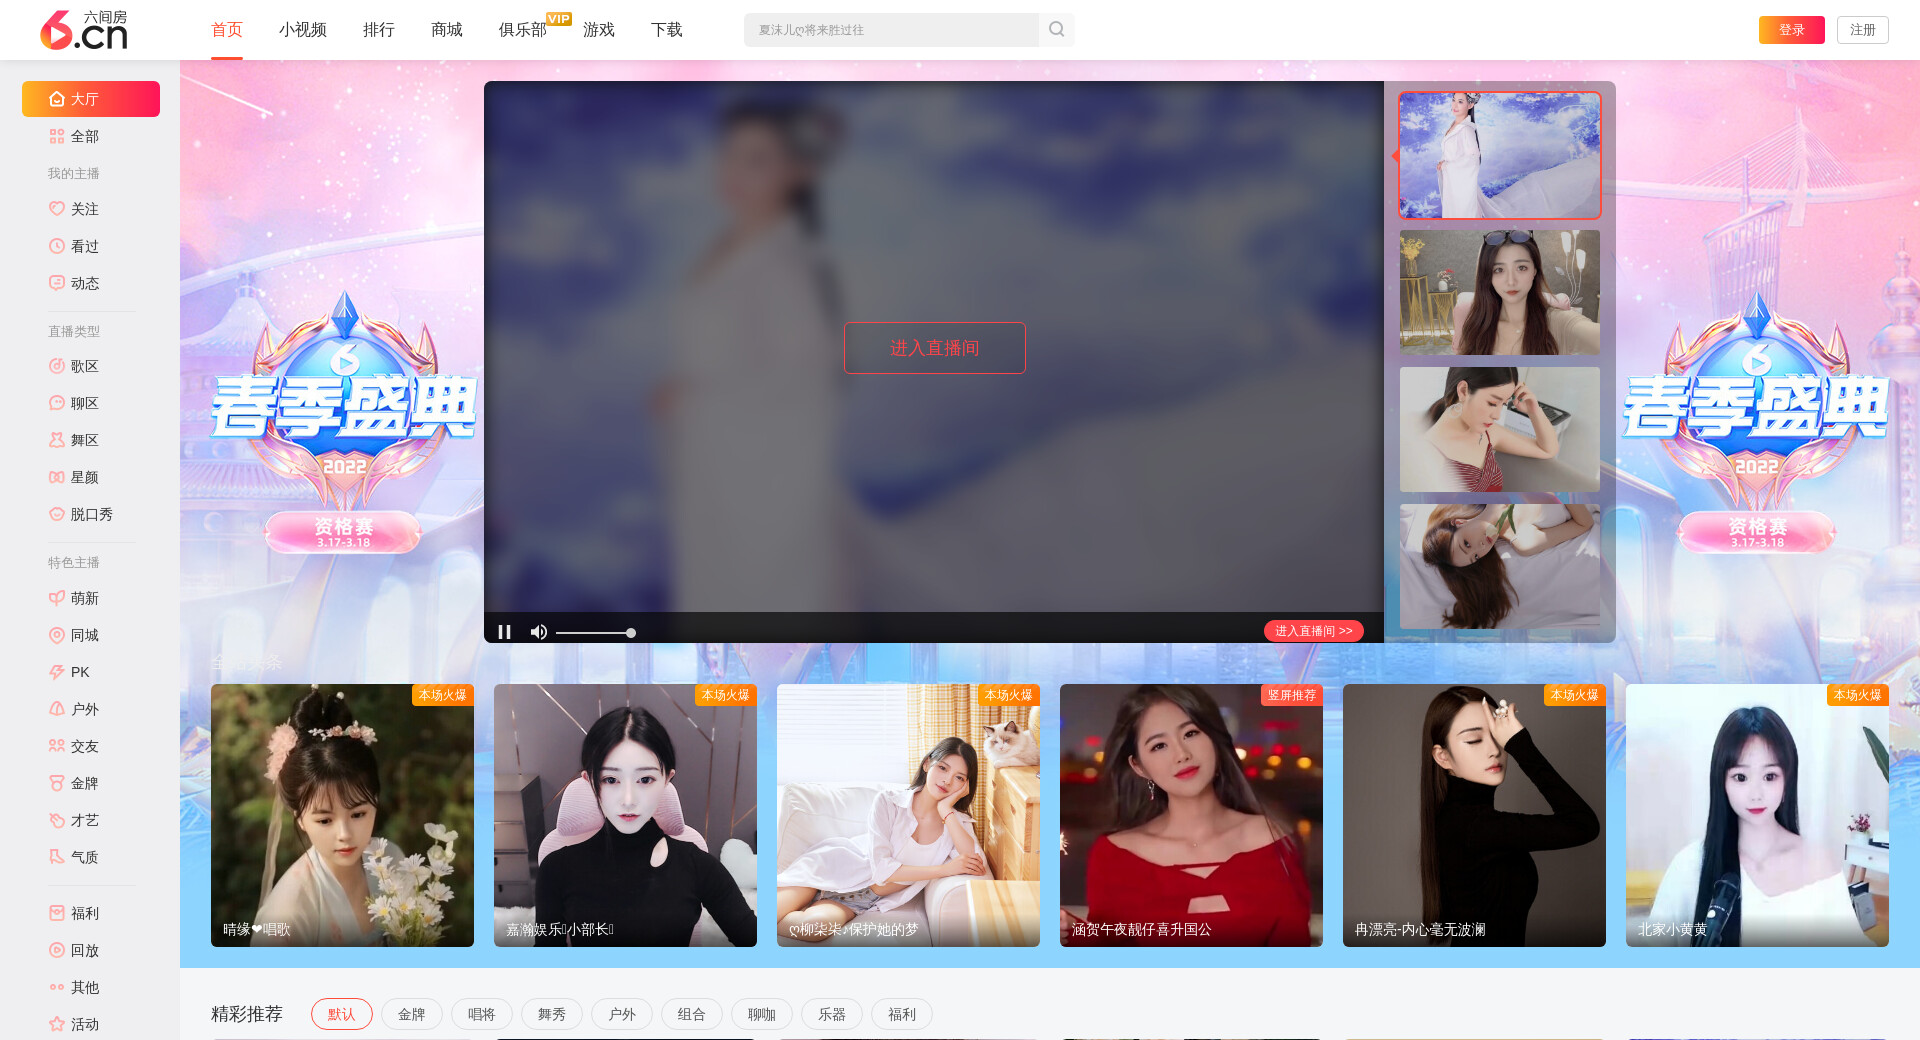Select the 金牌 filter pill
This screenshot has width=1920, height=1040.
[412, 1014]
